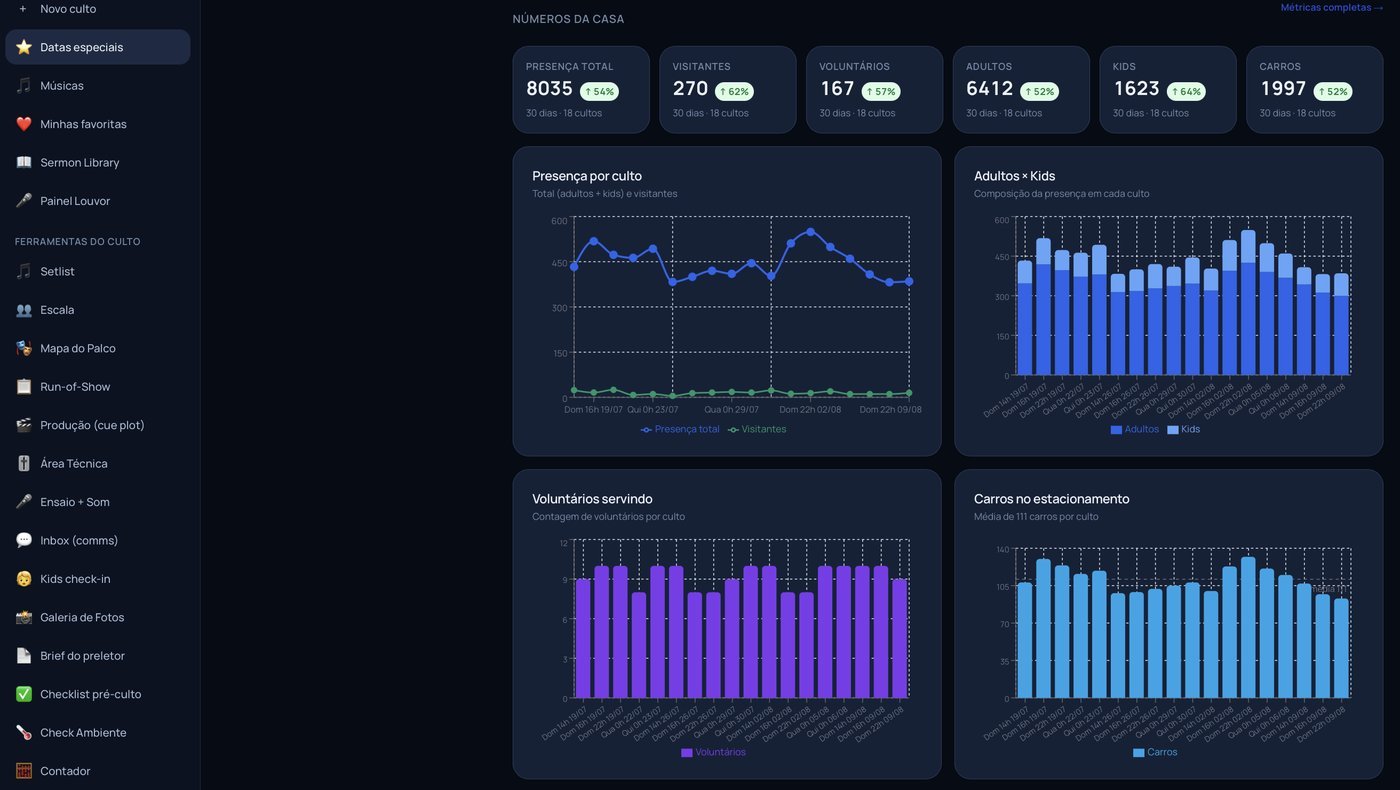Go to Músicas section
The height and width of the screenshot is (790, 1400).
98,86
